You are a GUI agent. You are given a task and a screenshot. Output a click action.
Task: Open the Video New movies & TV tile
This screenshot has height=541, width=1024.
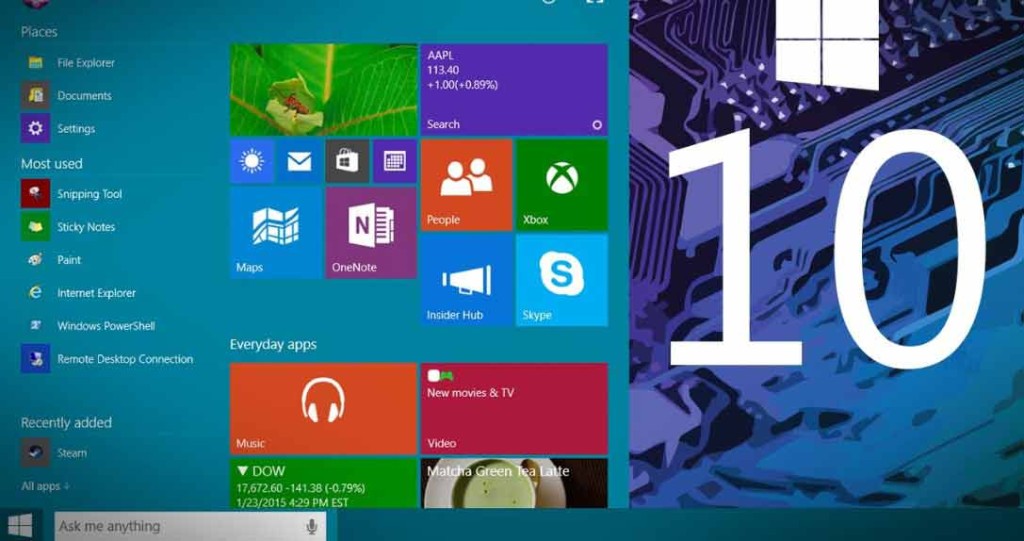[x=514, y=409]
